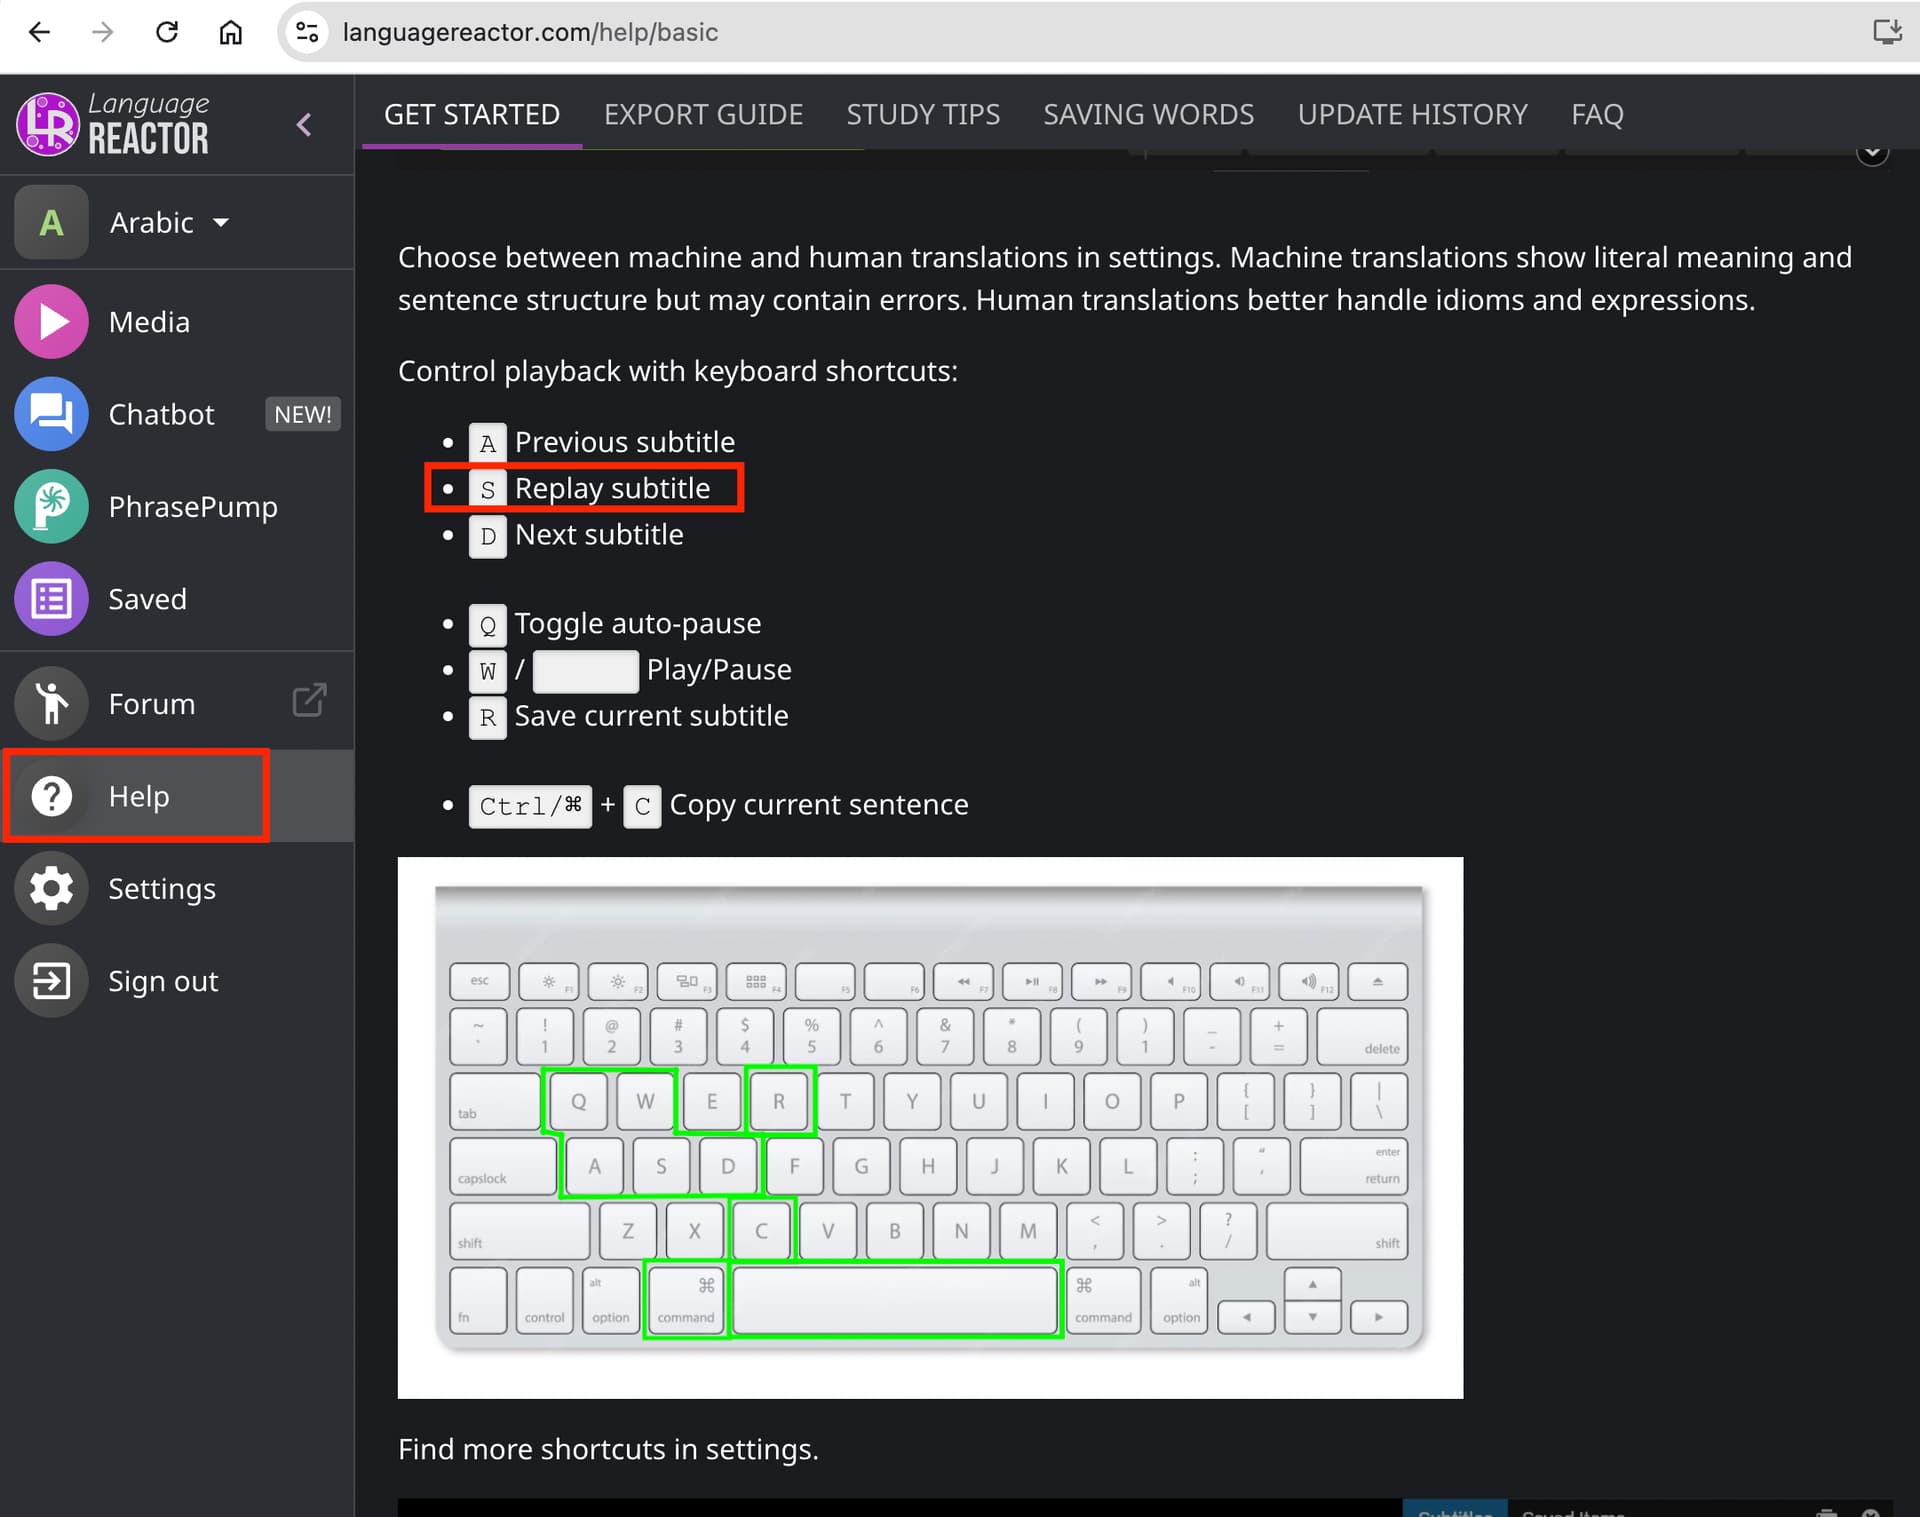Select the Media sidebar label
Image resolution: width=1920 pixels, height=1517 pixels.
point(149,322)
